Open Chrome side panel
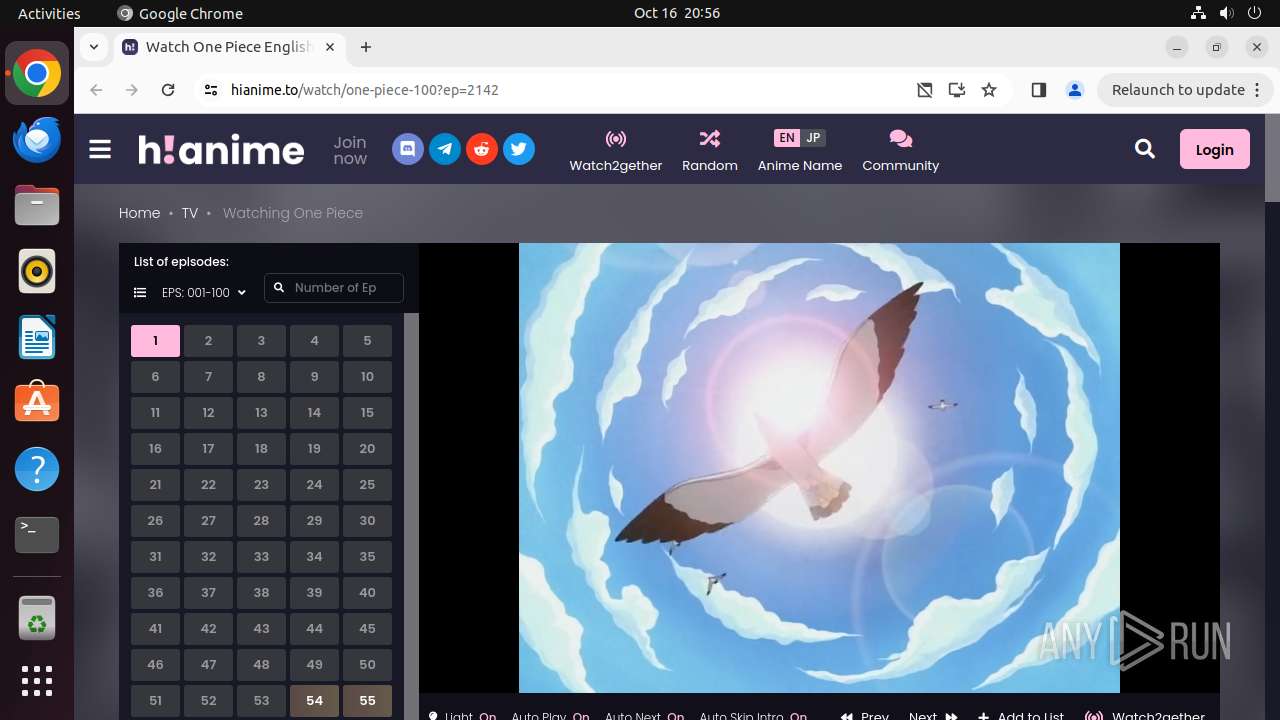 click(x=1038, y=90)
